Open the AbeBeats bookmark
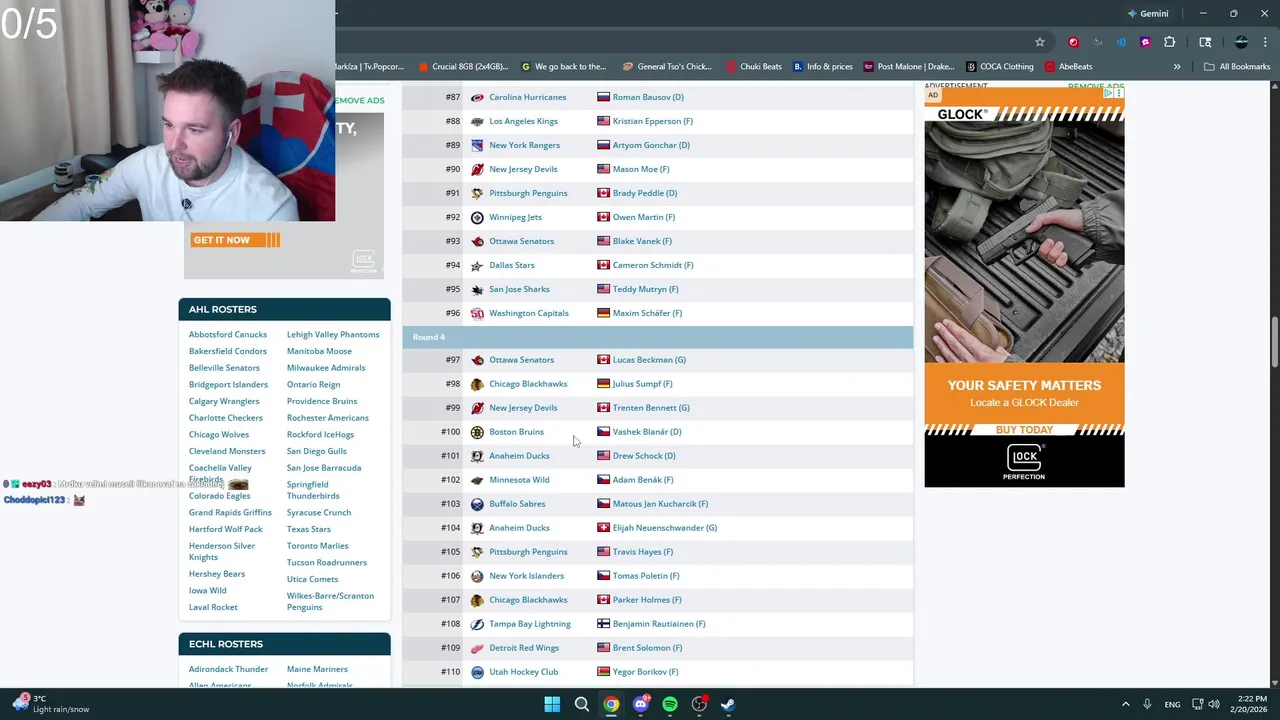The width and height of the screenshot is (1280, 720). point(1068,67)
